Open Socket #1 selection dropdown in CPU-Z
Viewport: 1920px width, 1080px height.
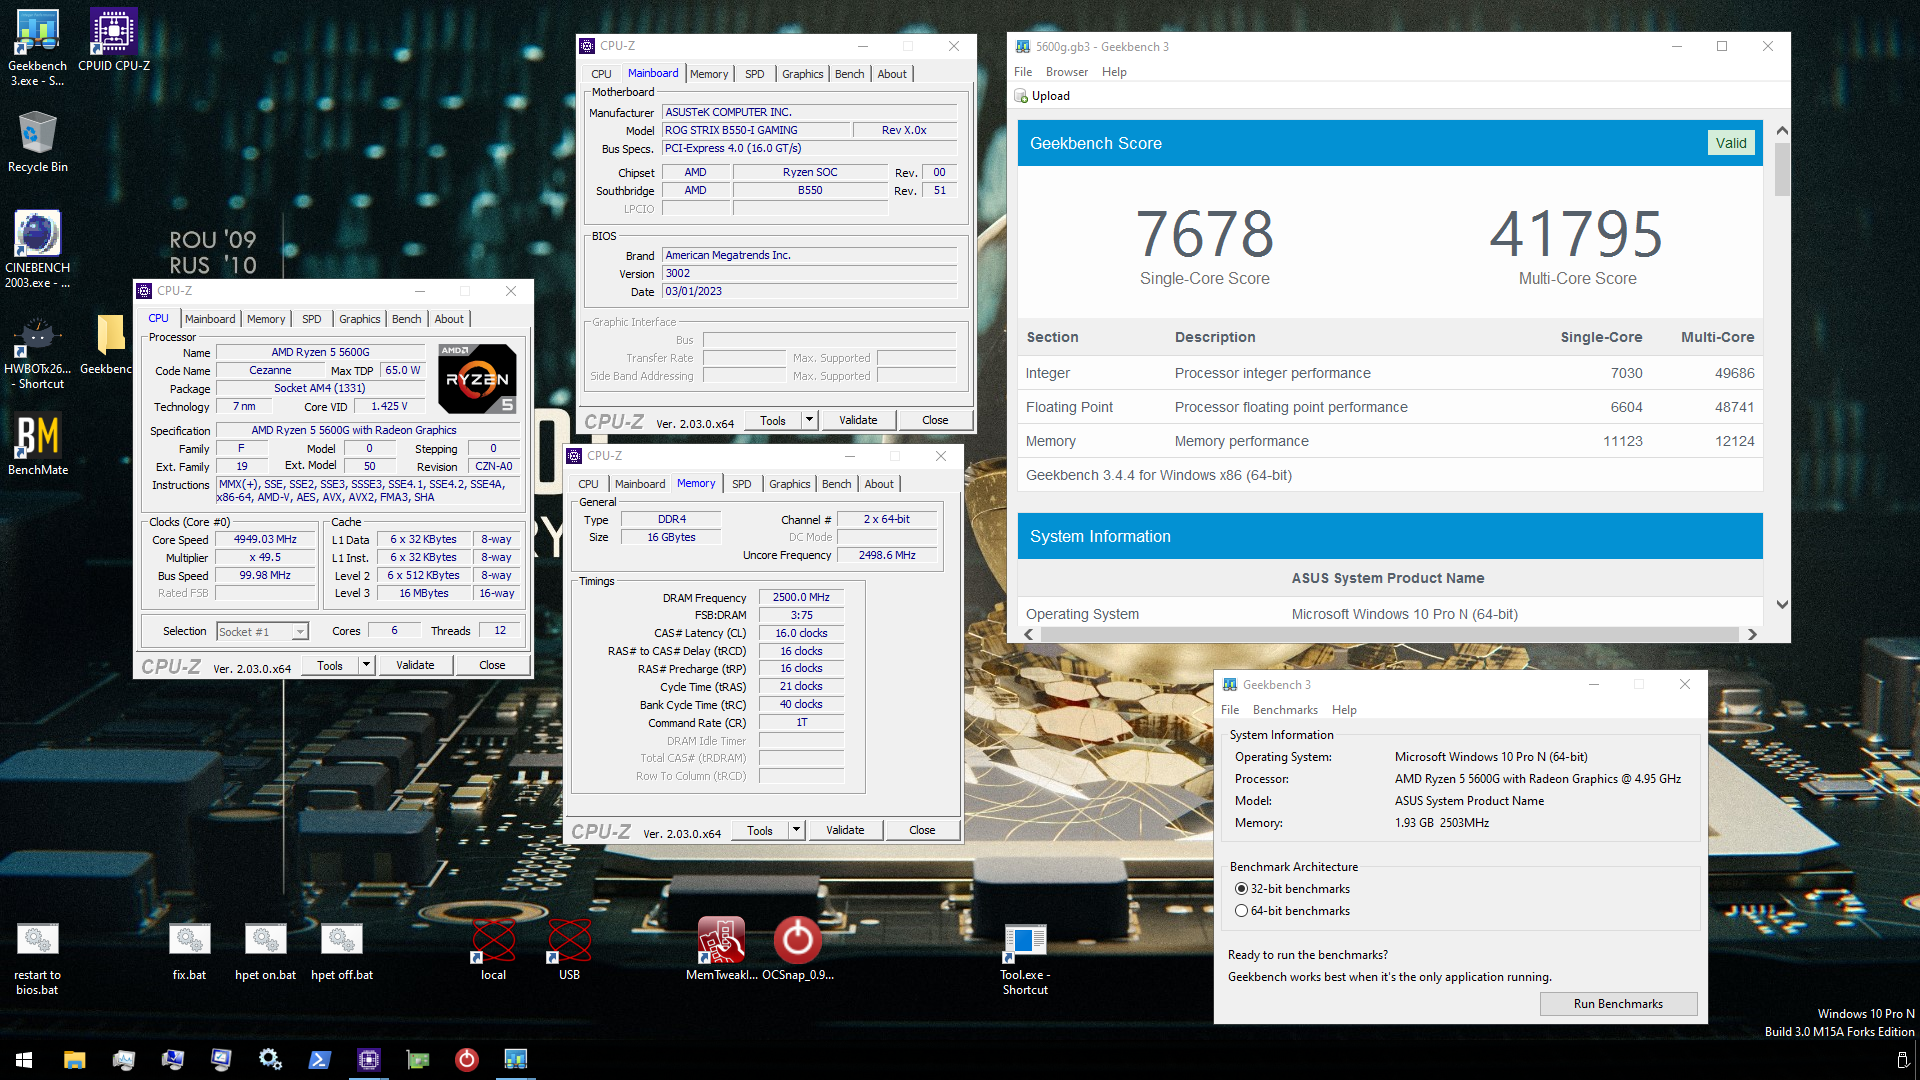point(262,631)
